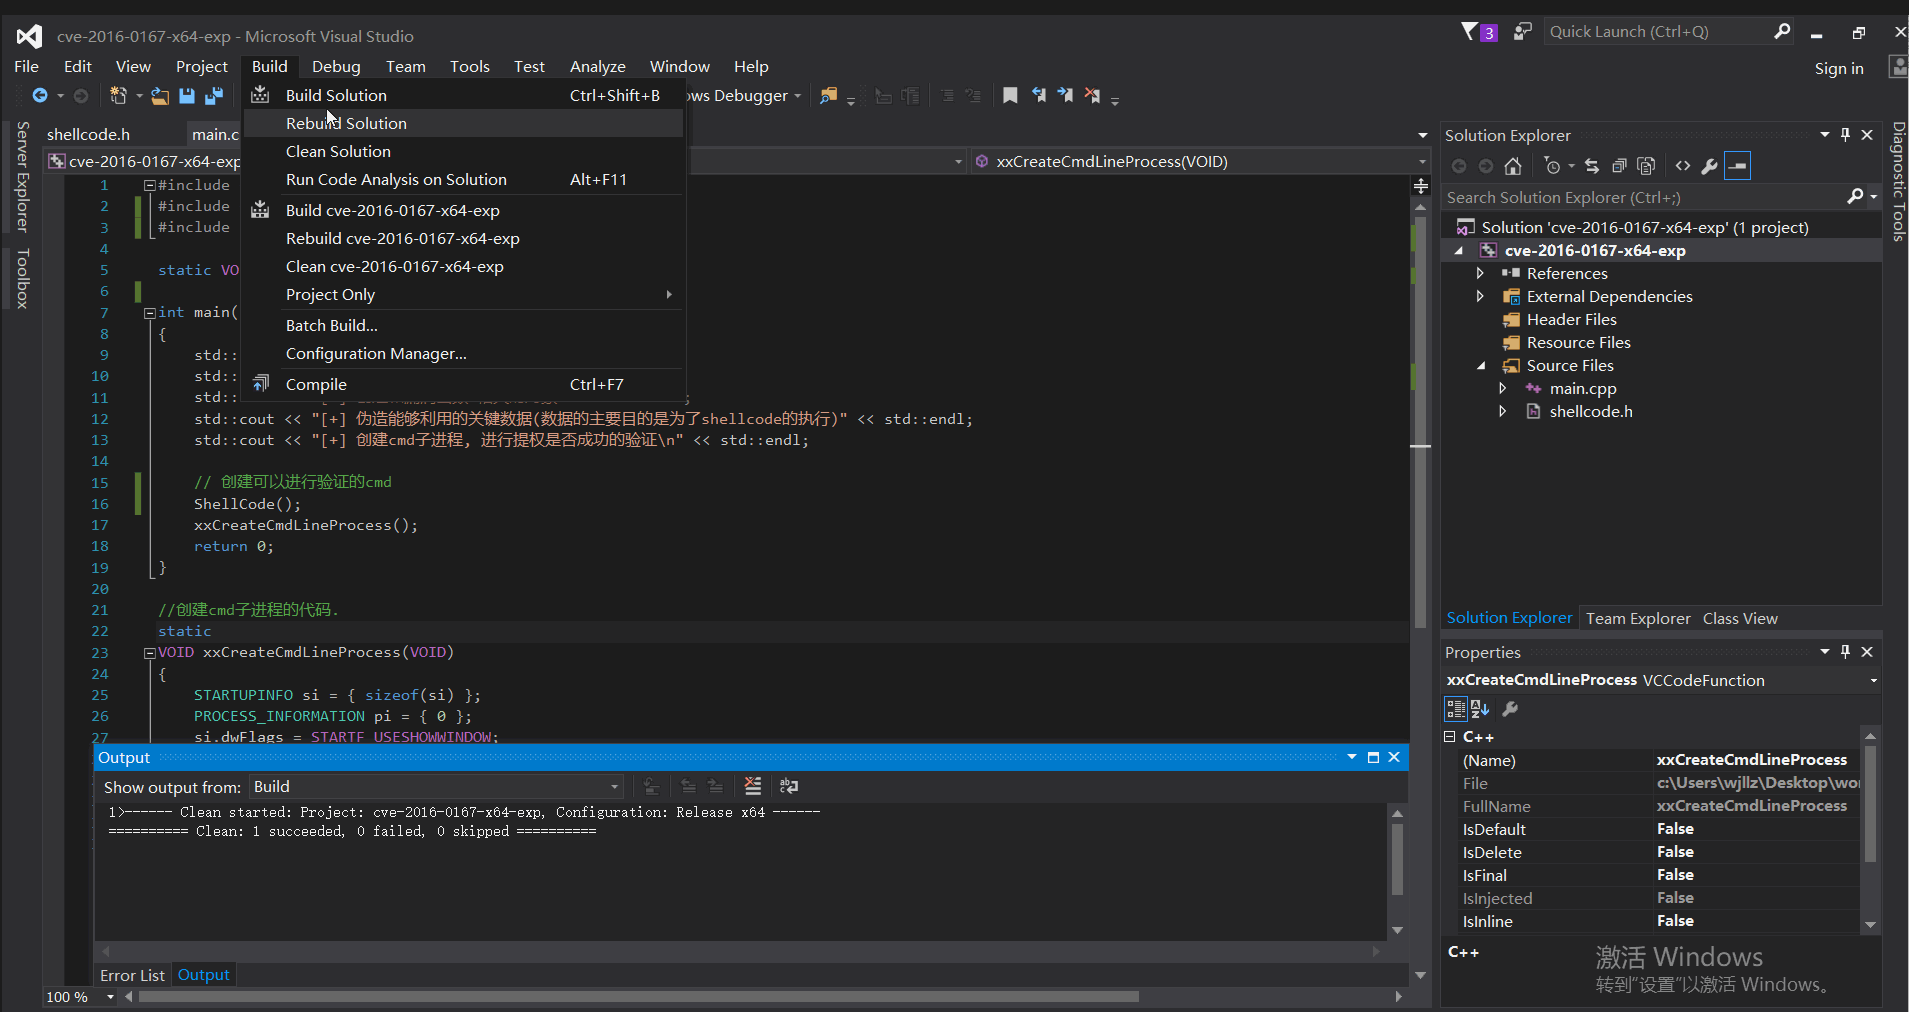This screenshot has width=1909, height=1012.
Task: Open the Debug menu
Action: [336, 67]
